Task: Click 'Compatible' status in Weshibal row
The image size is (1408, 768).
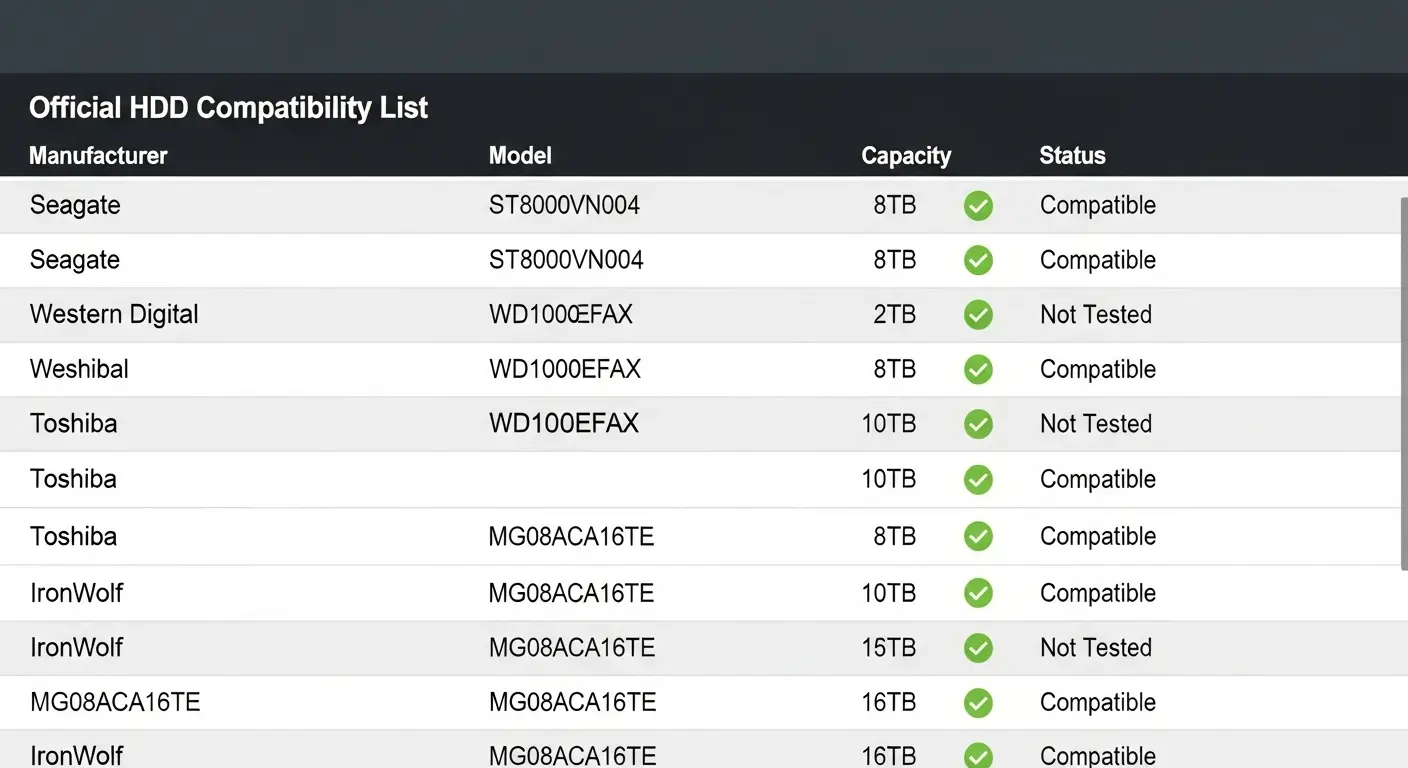Action: pos(1098,370)
